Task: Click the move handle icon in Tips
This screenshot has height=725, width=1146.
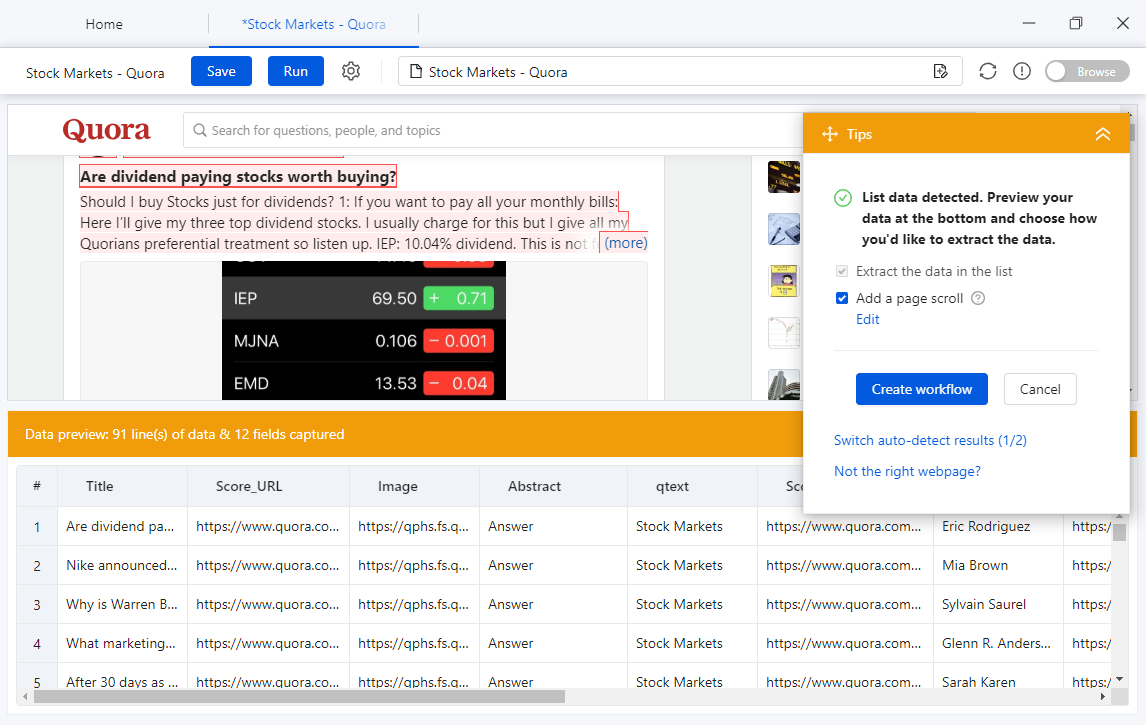Action: [830, 134]
